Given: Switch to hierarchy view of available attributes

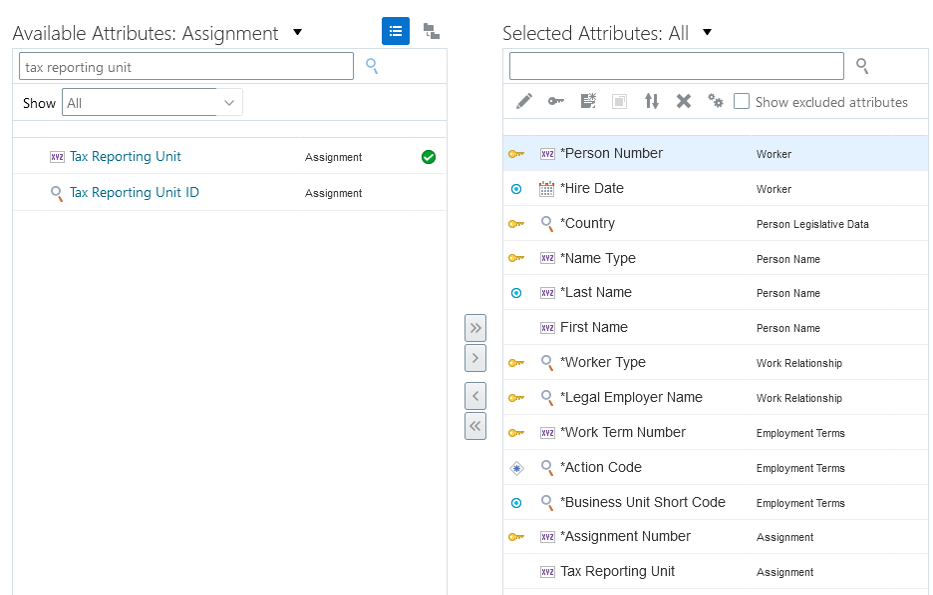Looking at the screenshot, I should [x=431, y=31].
